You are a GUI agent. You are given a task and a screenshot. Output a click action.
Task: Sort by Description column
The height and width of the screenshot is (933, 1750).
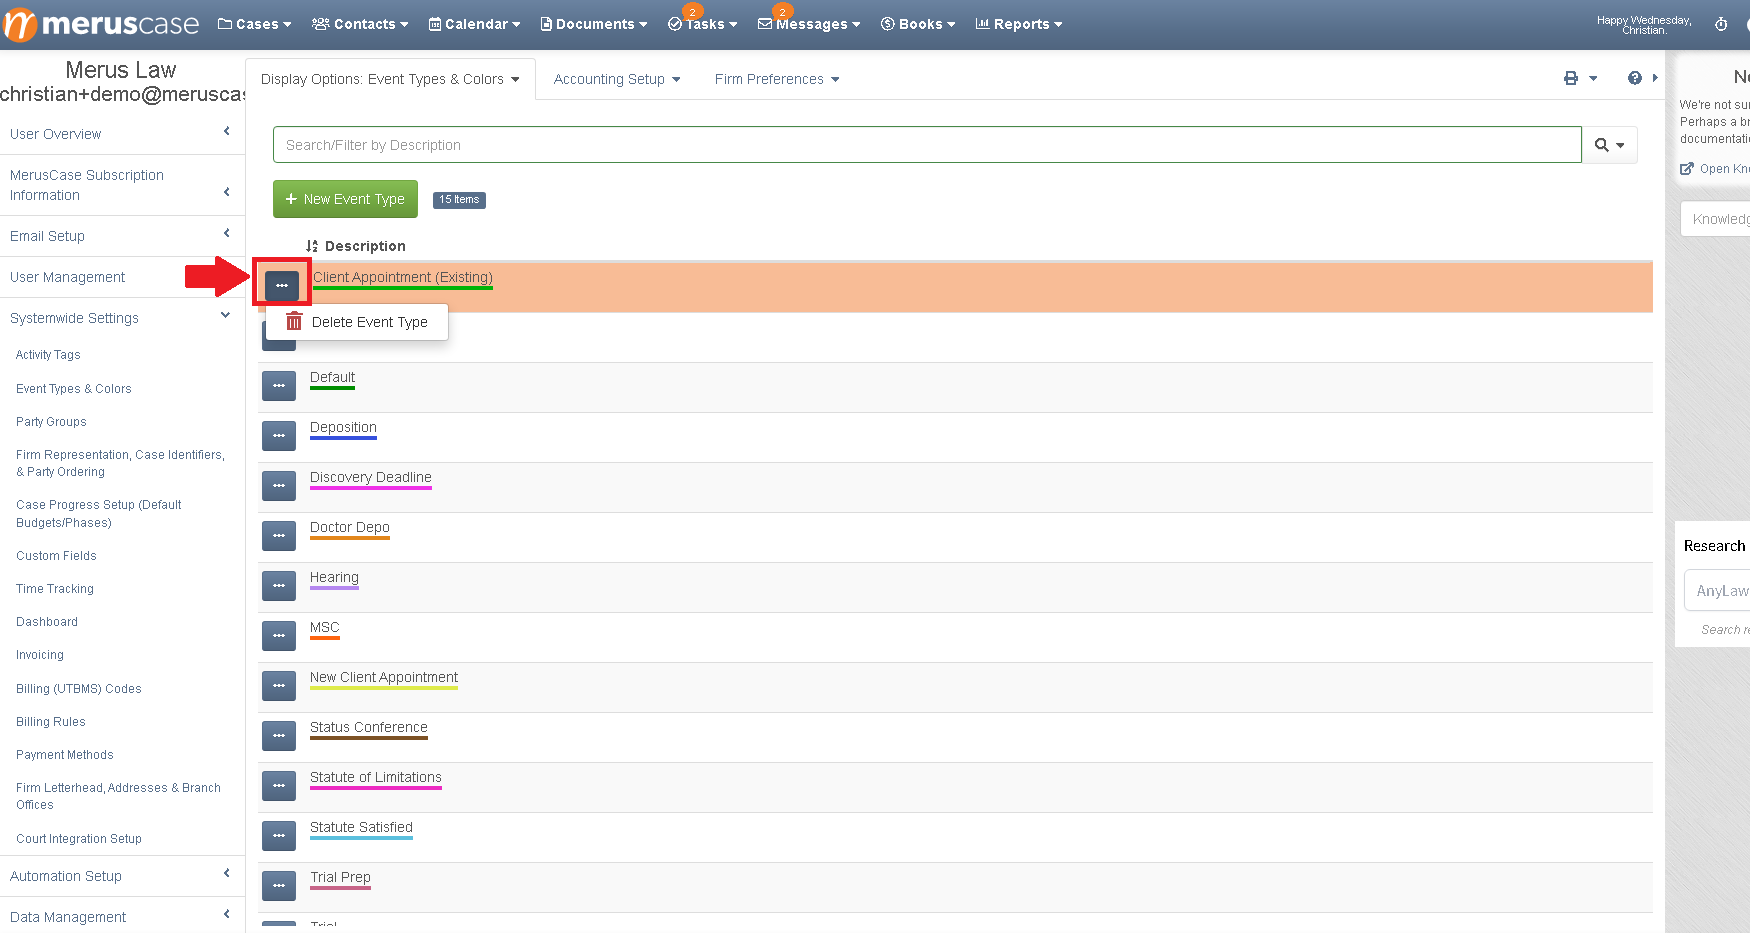point(356,246)
